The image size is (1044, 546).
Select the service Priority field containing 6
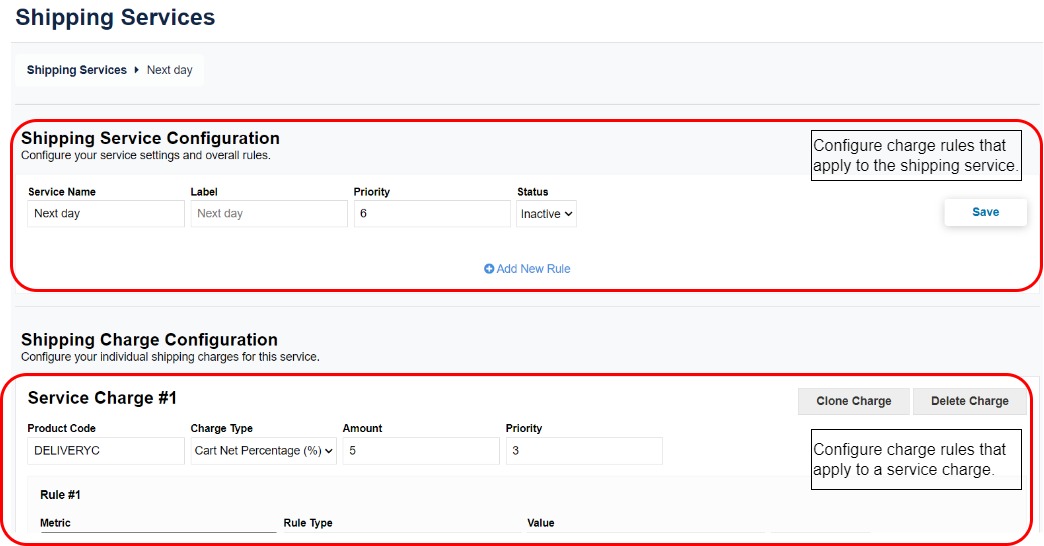click(431, 214)
